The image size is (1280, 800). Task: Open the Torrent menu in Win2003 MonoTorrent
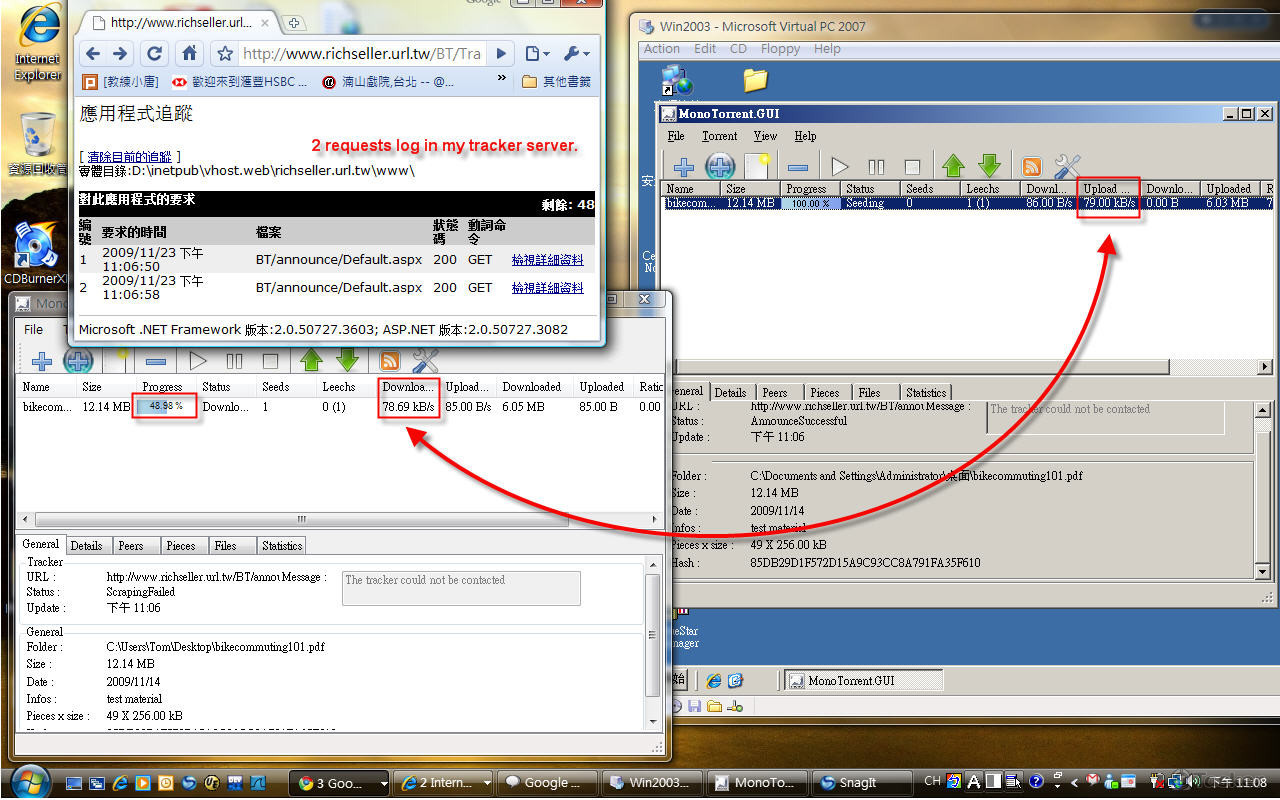click(x=719, y=136)
